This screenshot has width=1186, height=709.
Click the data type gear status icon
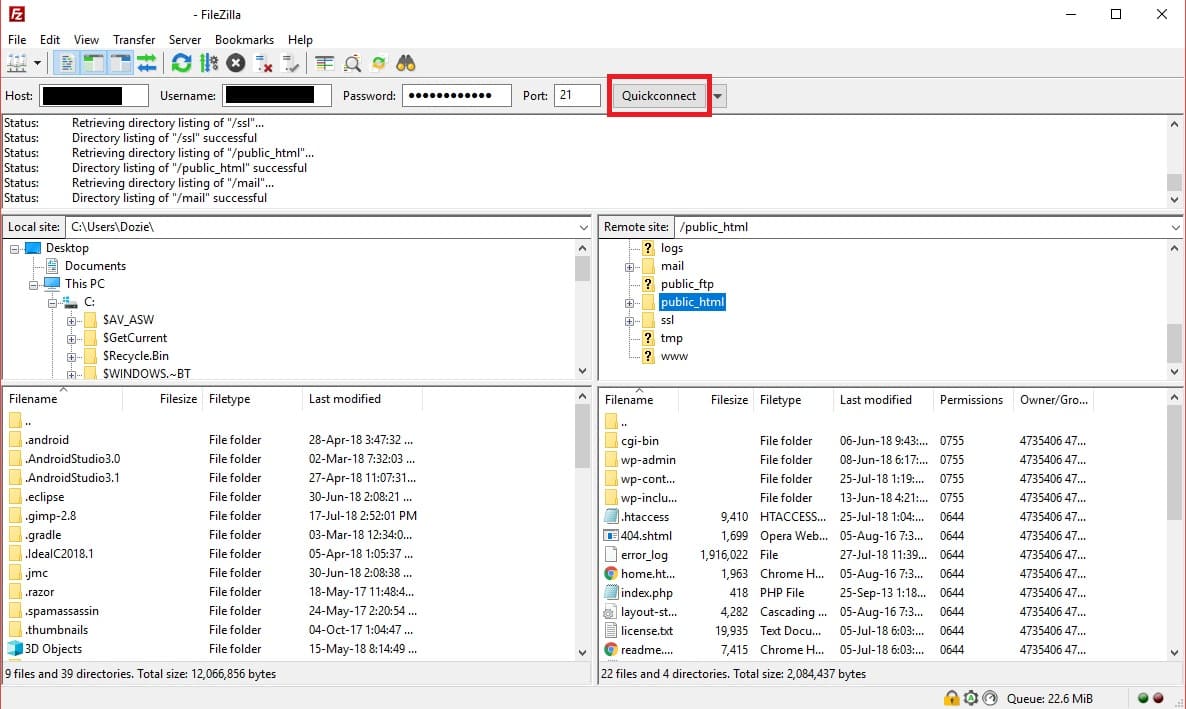click(971, 698)
